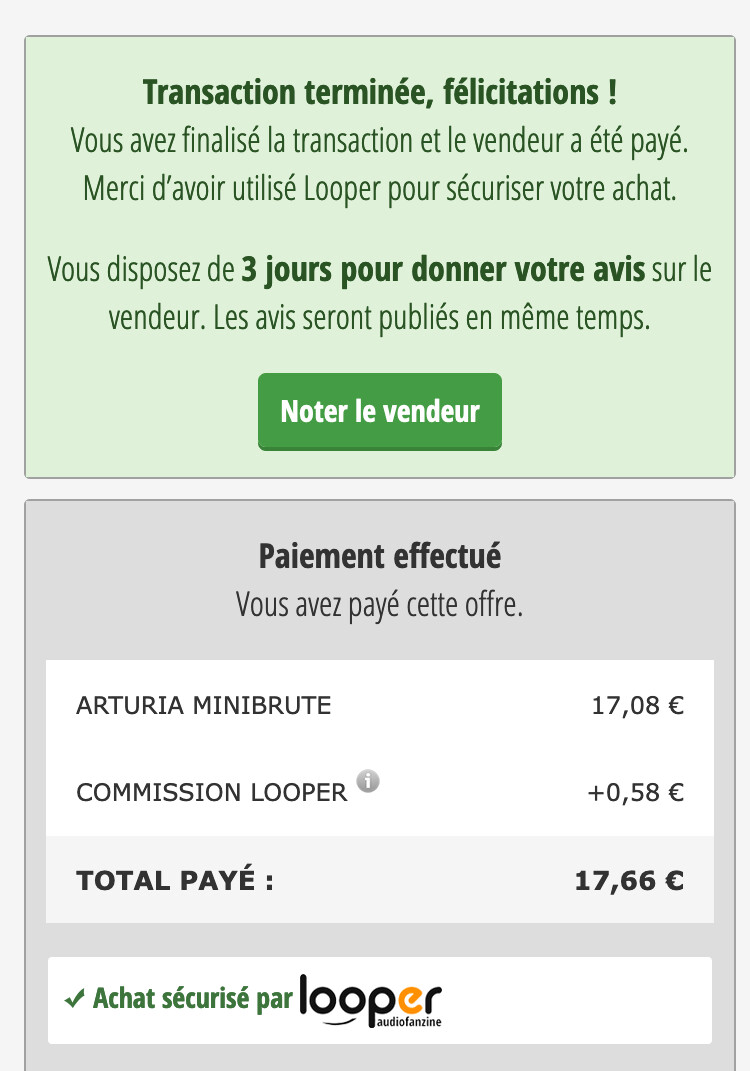Click the green secured-purchase checkmark icon
Screen dimensions: 750x1071
click(73, 998)
